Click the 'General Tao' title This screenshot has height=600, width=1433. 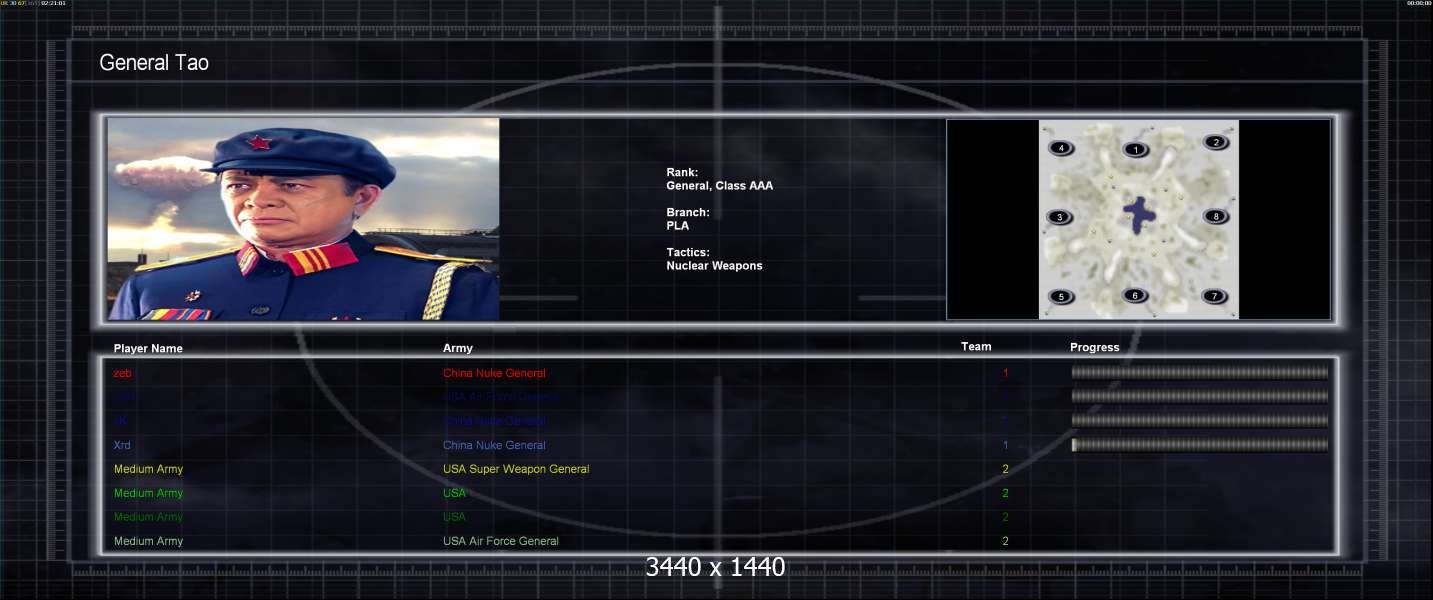pyautogui.click(x=154, y=63)
